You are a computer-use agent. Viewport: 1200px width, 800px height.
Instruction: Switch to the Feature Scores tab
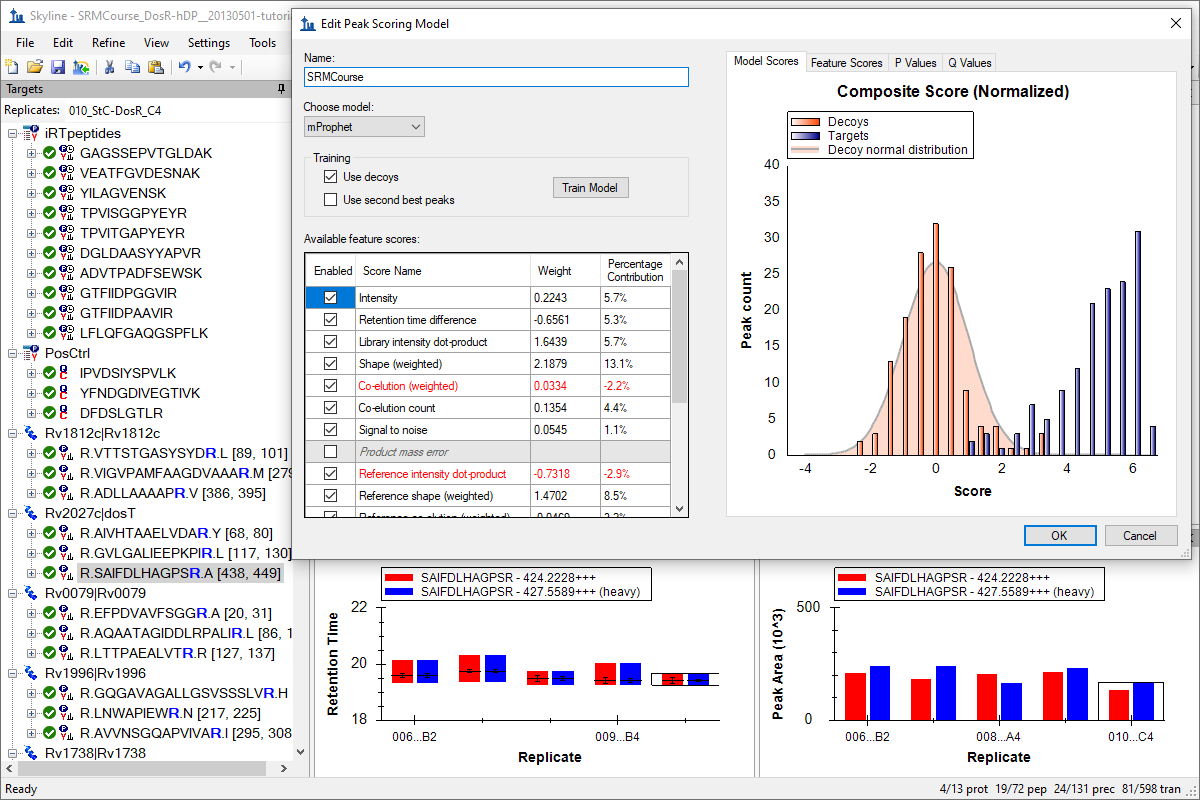pos(846,63)
